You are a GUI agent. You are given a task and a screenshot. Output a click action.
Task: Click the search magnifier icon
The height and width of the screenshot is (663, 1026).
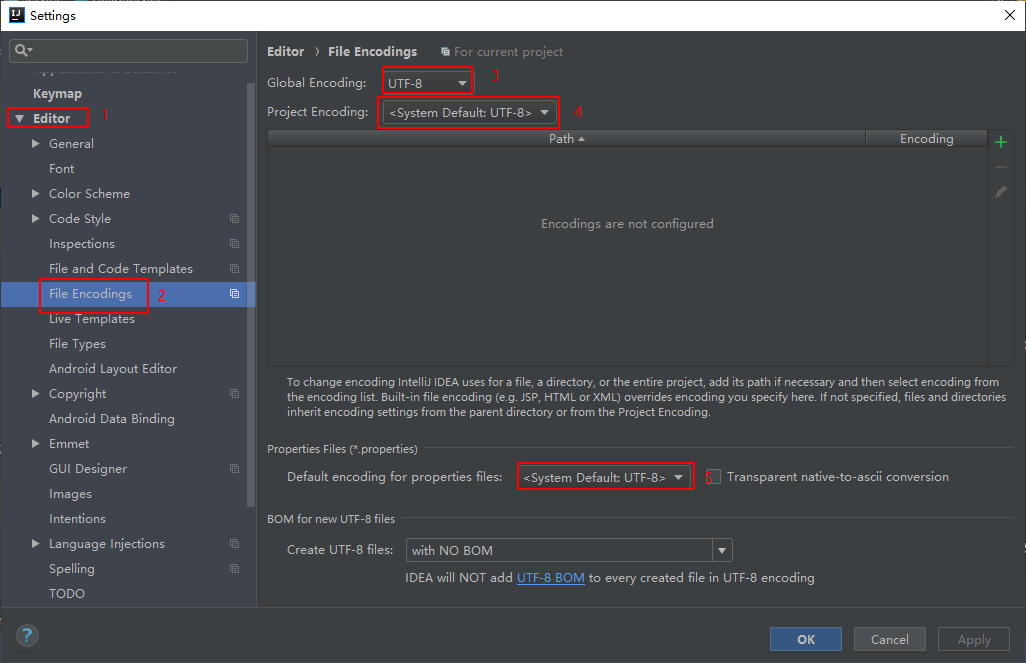tap(23, 50)
